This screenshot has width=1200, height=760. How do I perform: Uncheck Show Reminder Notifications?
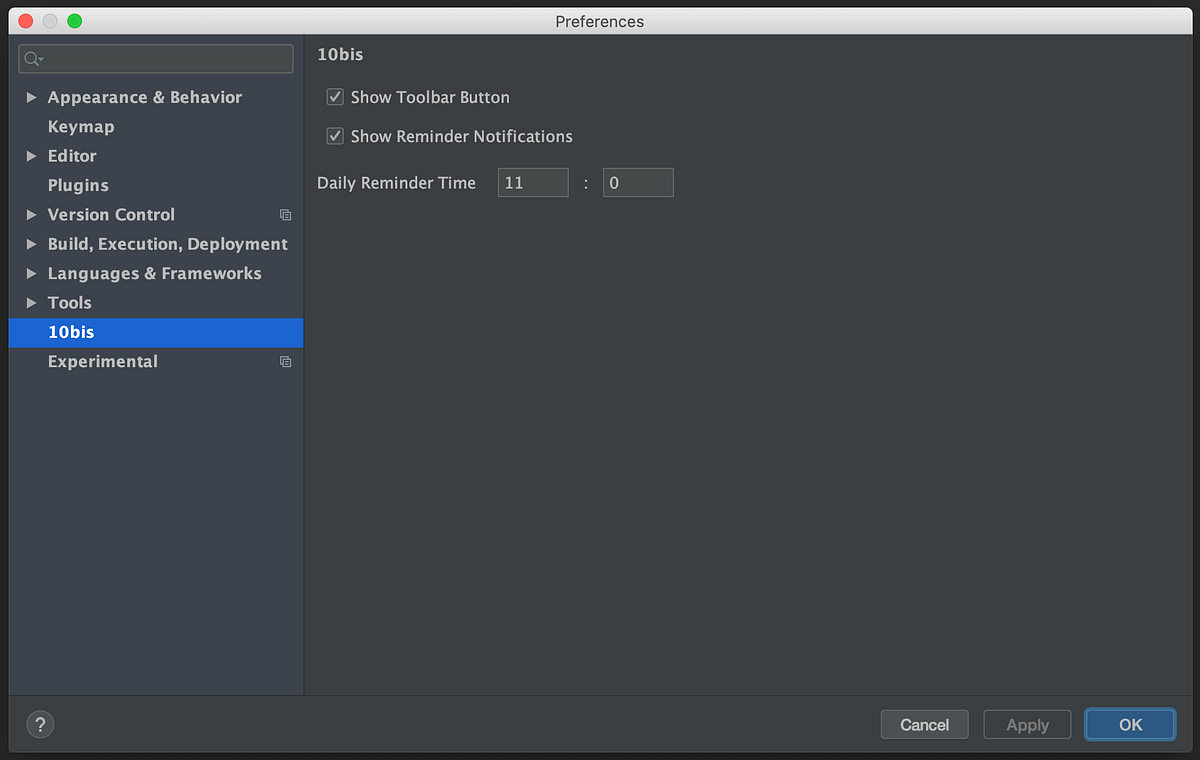click(x=335, y=136)
